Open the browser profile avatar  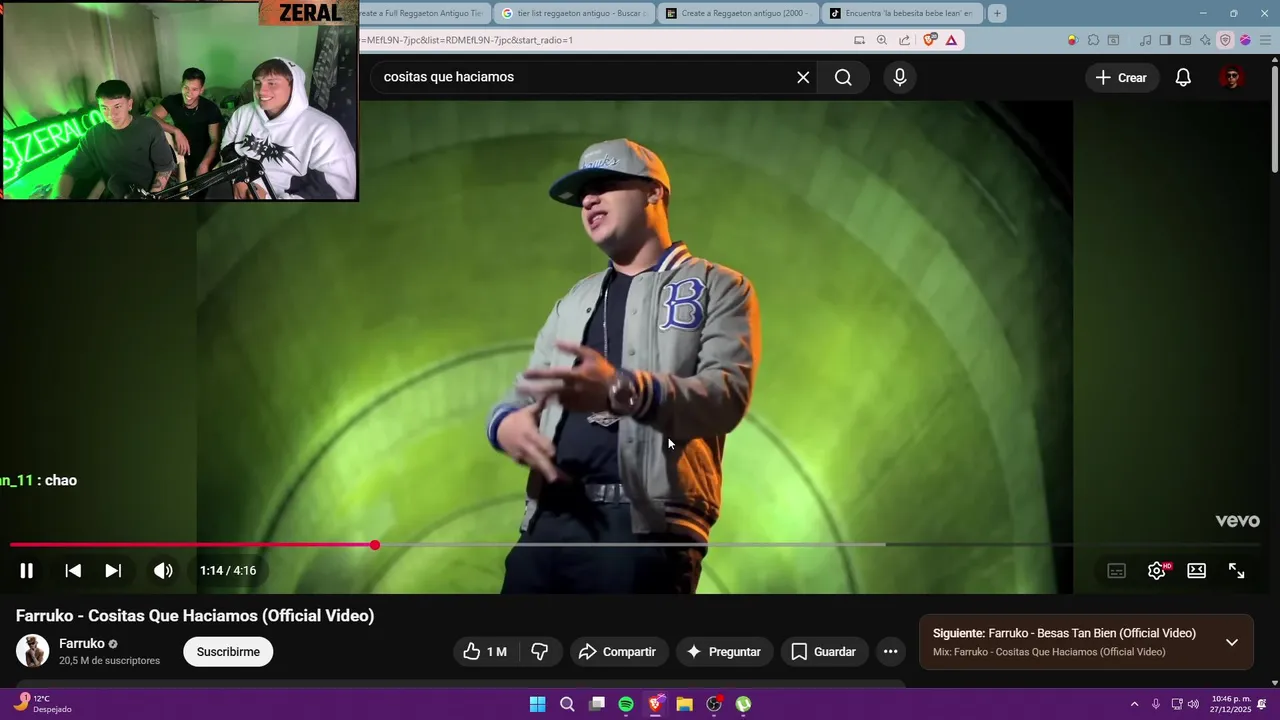(1245, 40)
